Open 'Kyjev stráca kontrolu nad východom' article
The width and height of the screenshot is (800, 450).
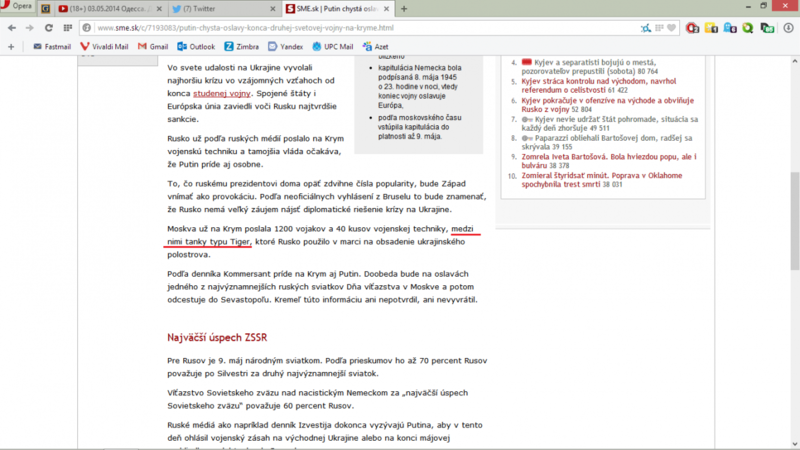point(598,85)
